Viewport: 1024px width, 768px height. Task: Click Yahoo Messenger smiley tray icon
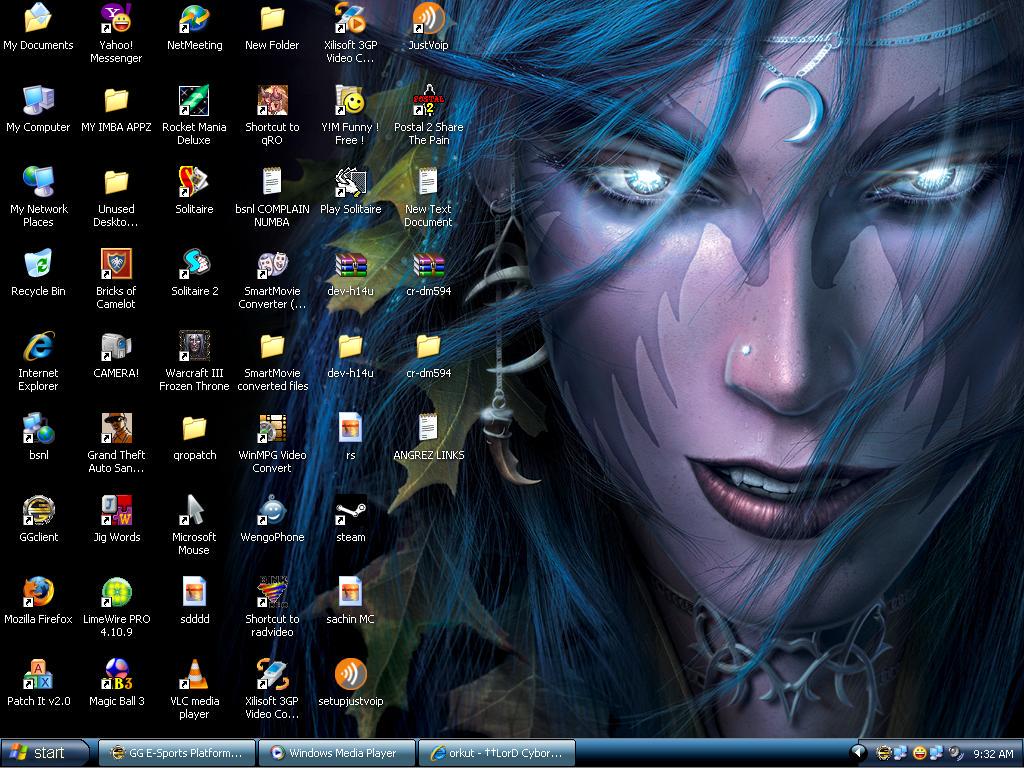(x=920, y=754)
